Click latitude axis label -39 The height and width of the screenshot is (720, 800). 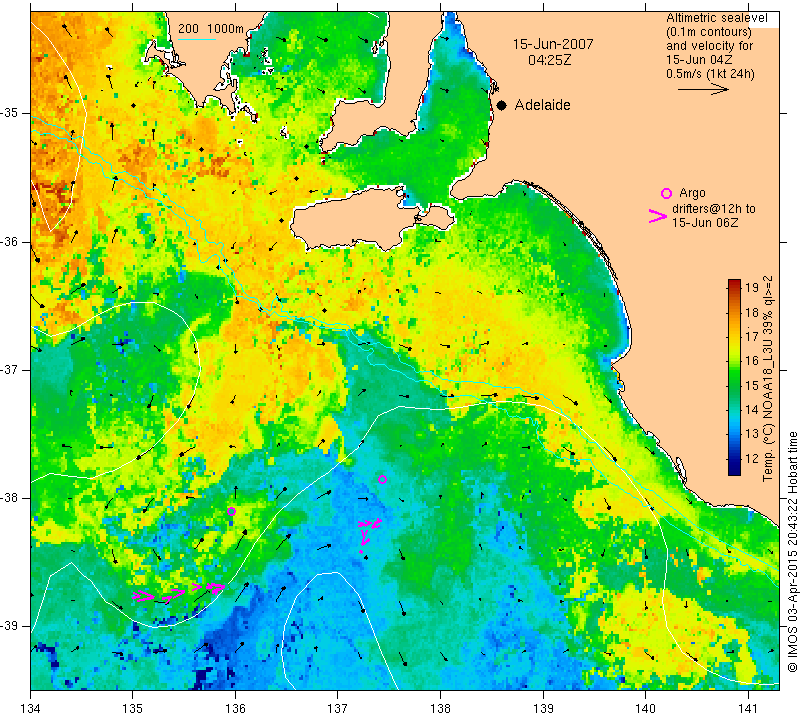(x=10, y=626)
